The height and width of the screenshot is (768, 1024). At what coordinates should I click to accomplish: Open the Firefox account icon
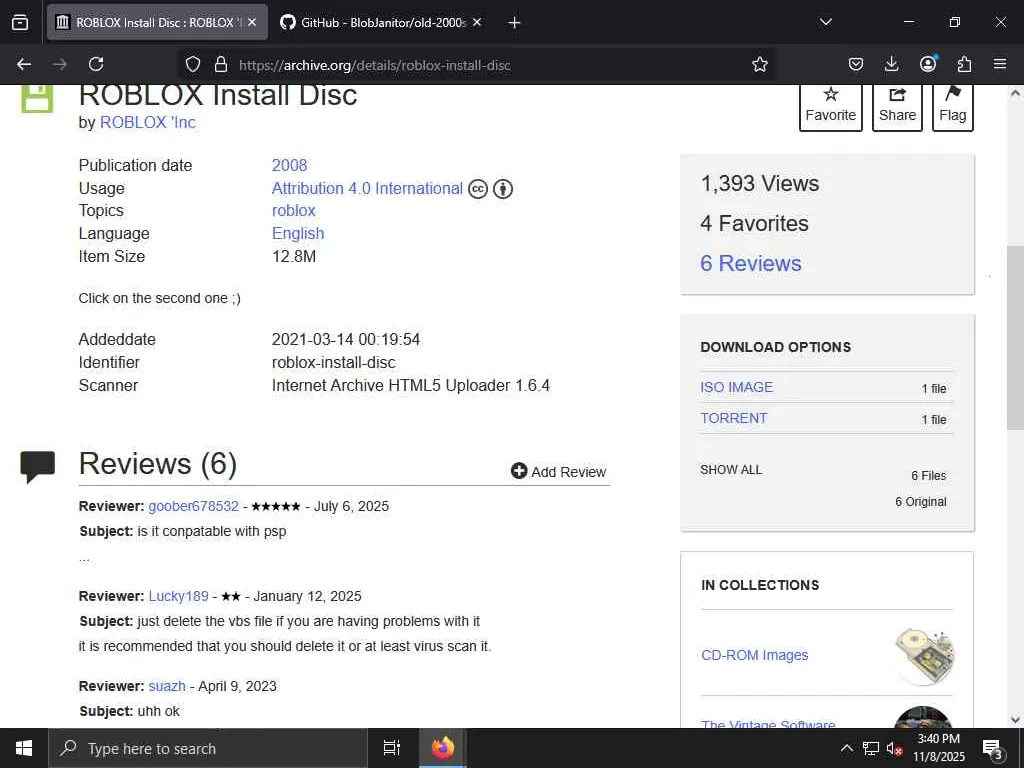928,63
